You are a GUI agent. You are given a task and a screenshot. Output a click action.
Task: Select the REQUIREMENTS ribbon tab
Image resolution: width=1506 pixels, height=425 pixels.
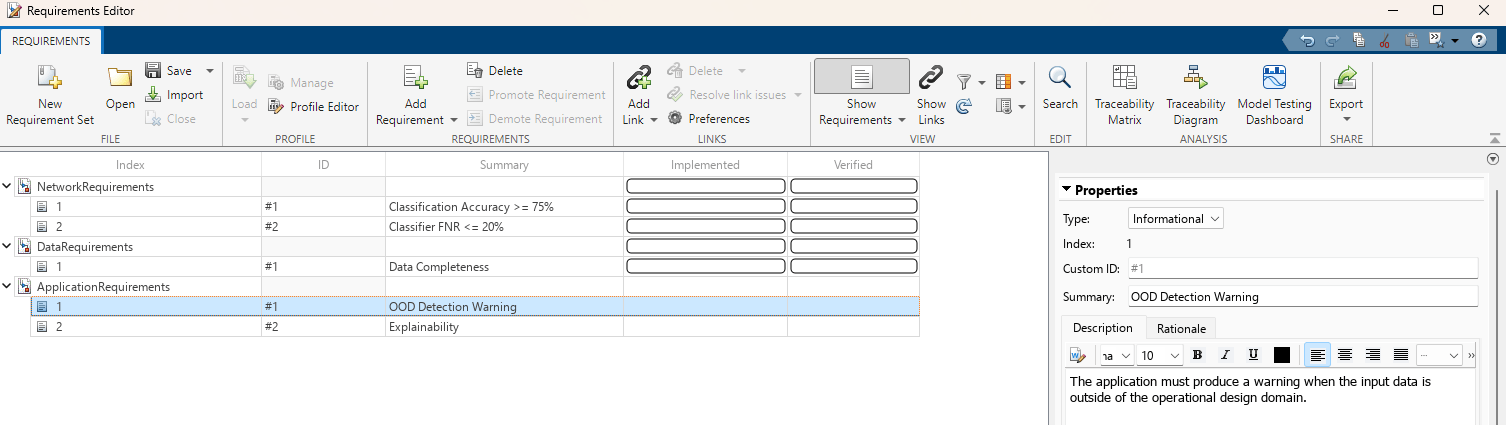51,41
